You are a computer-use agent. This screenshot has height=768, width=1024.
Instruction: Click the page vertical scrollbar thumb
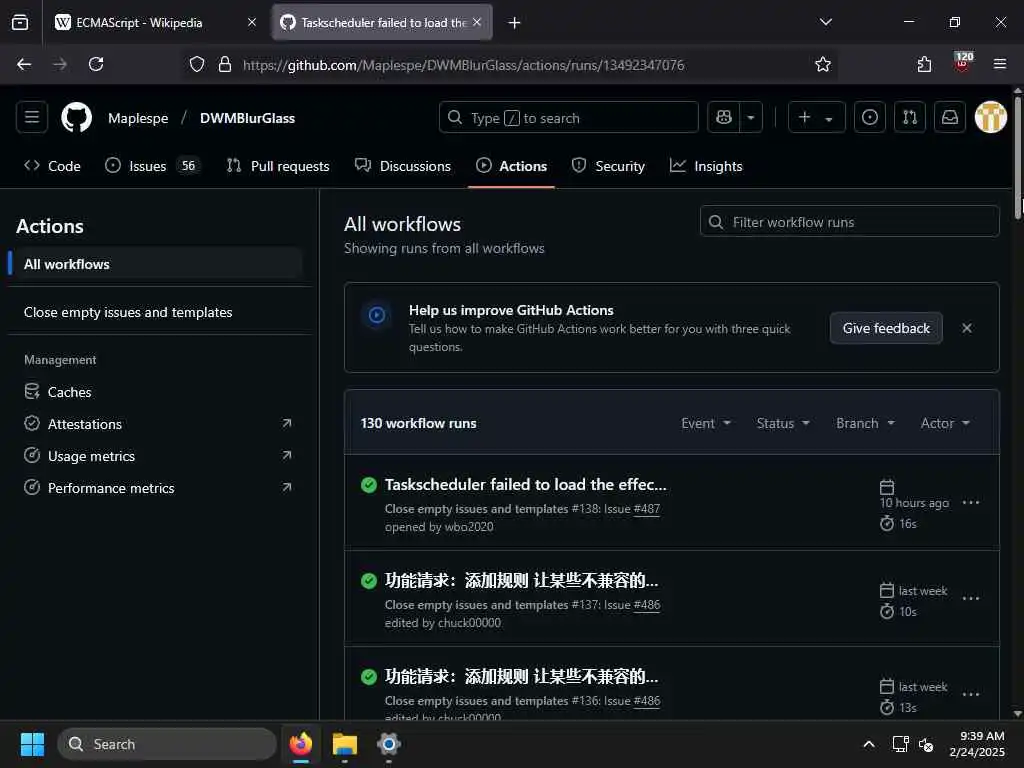[1017, 157]
